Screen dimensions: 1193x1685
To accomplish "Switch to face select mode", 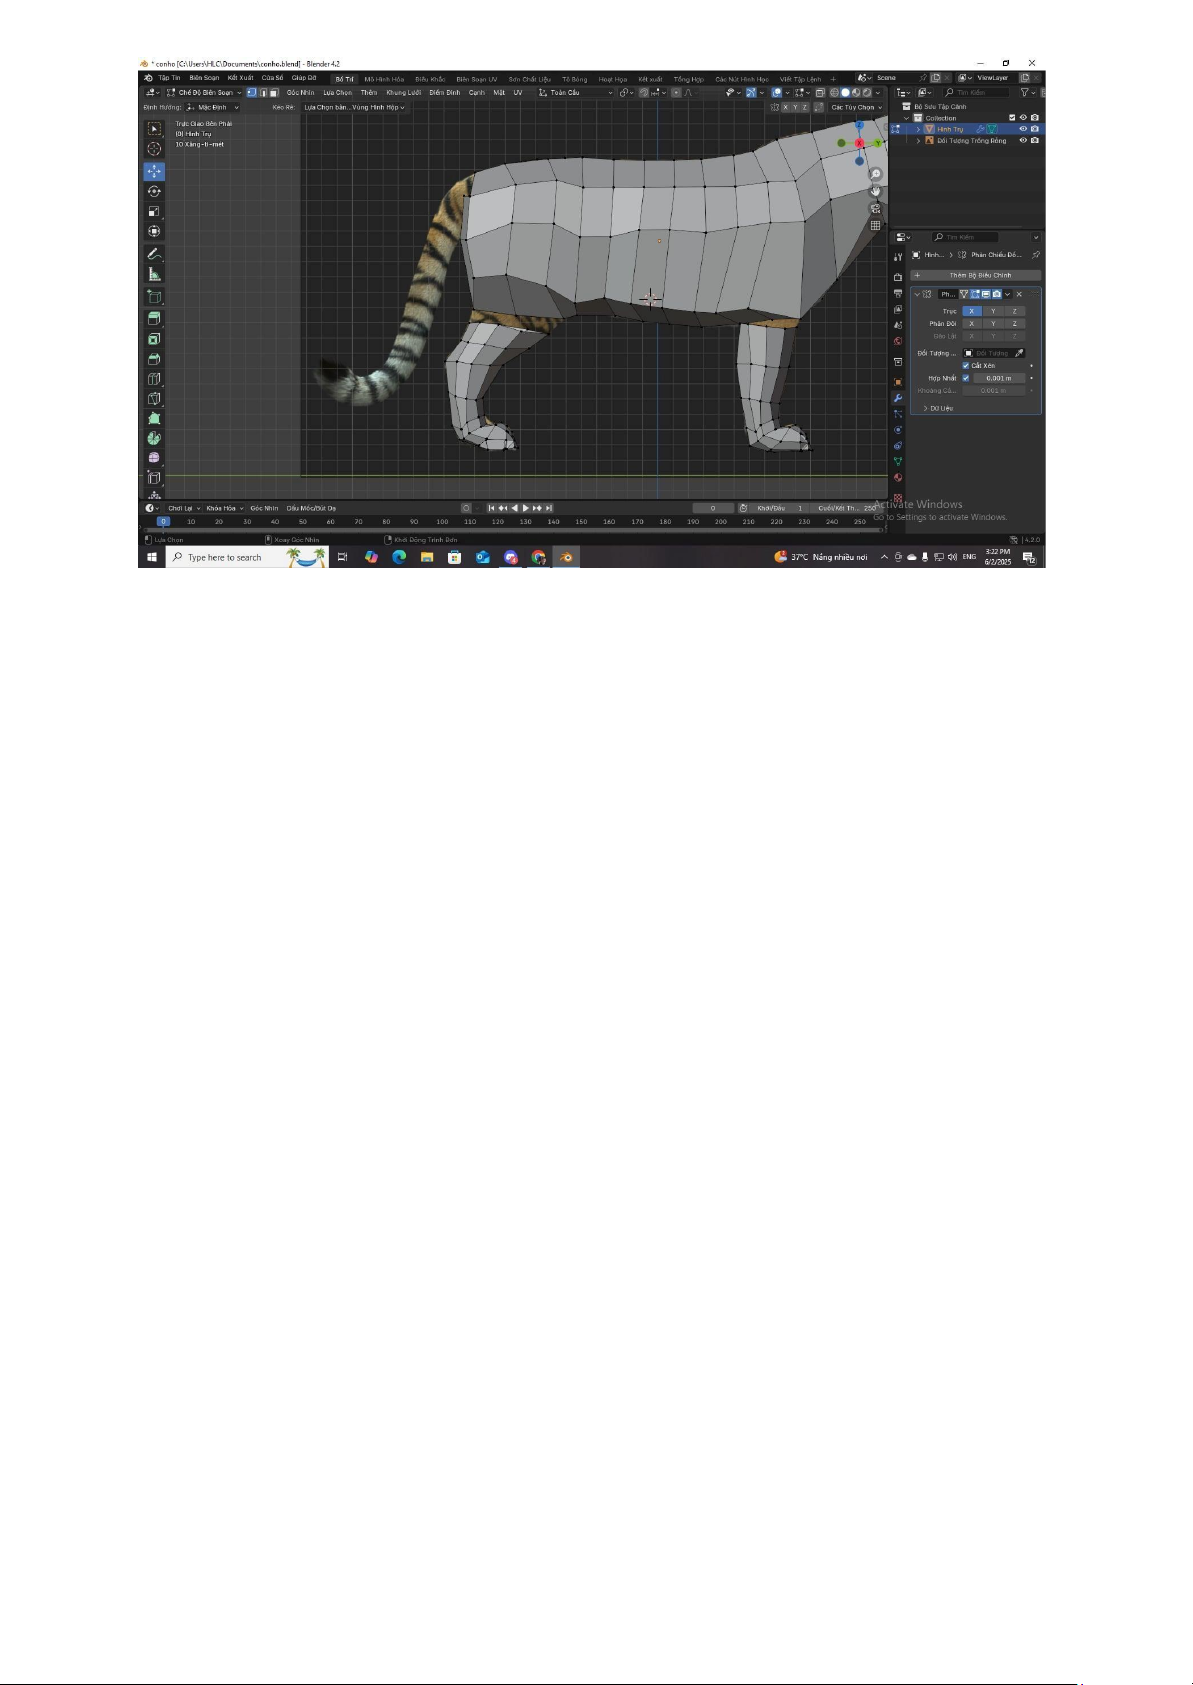I will 274,93.
